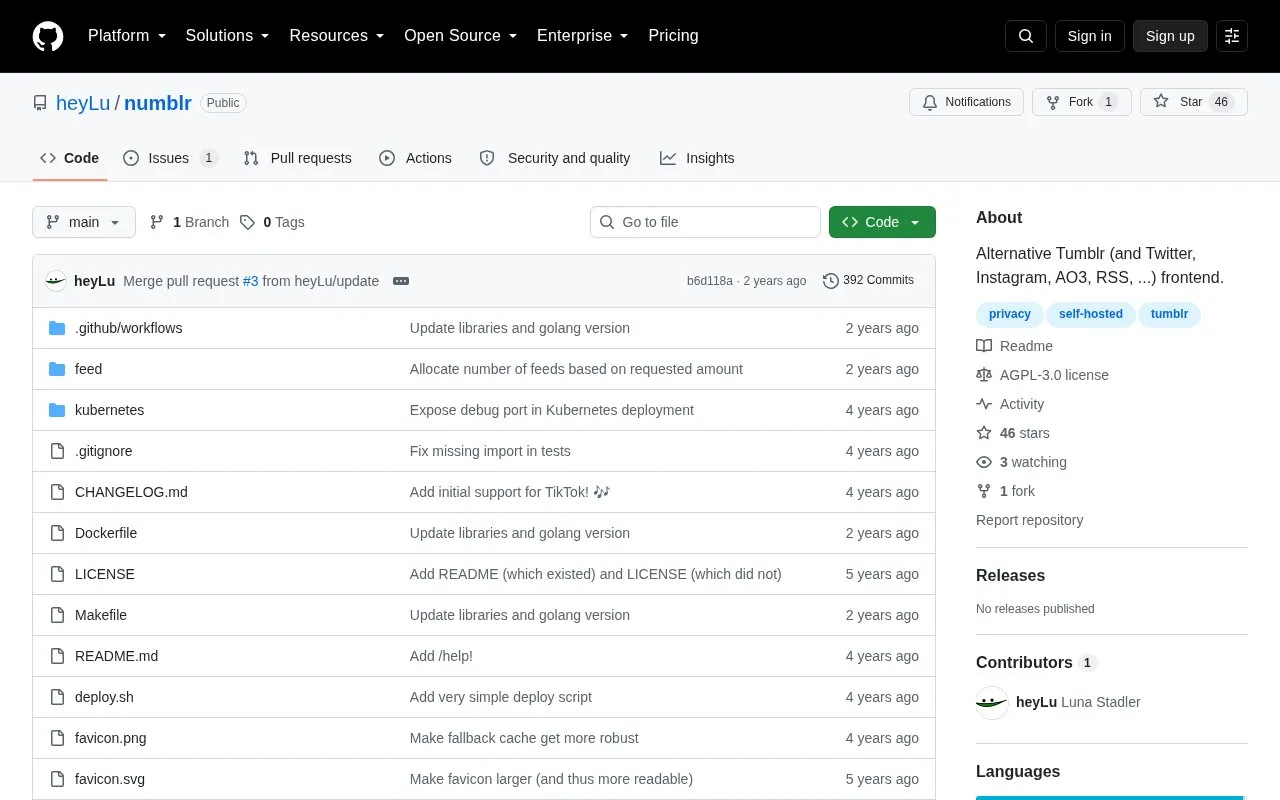Expand the Resources menu
1280x800 pixels.
337,36
